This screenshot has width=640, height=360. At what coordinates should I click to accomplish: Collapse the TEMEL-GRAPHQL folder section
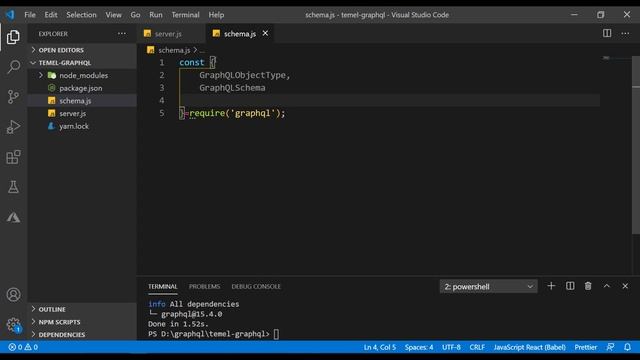pos(82,62)
